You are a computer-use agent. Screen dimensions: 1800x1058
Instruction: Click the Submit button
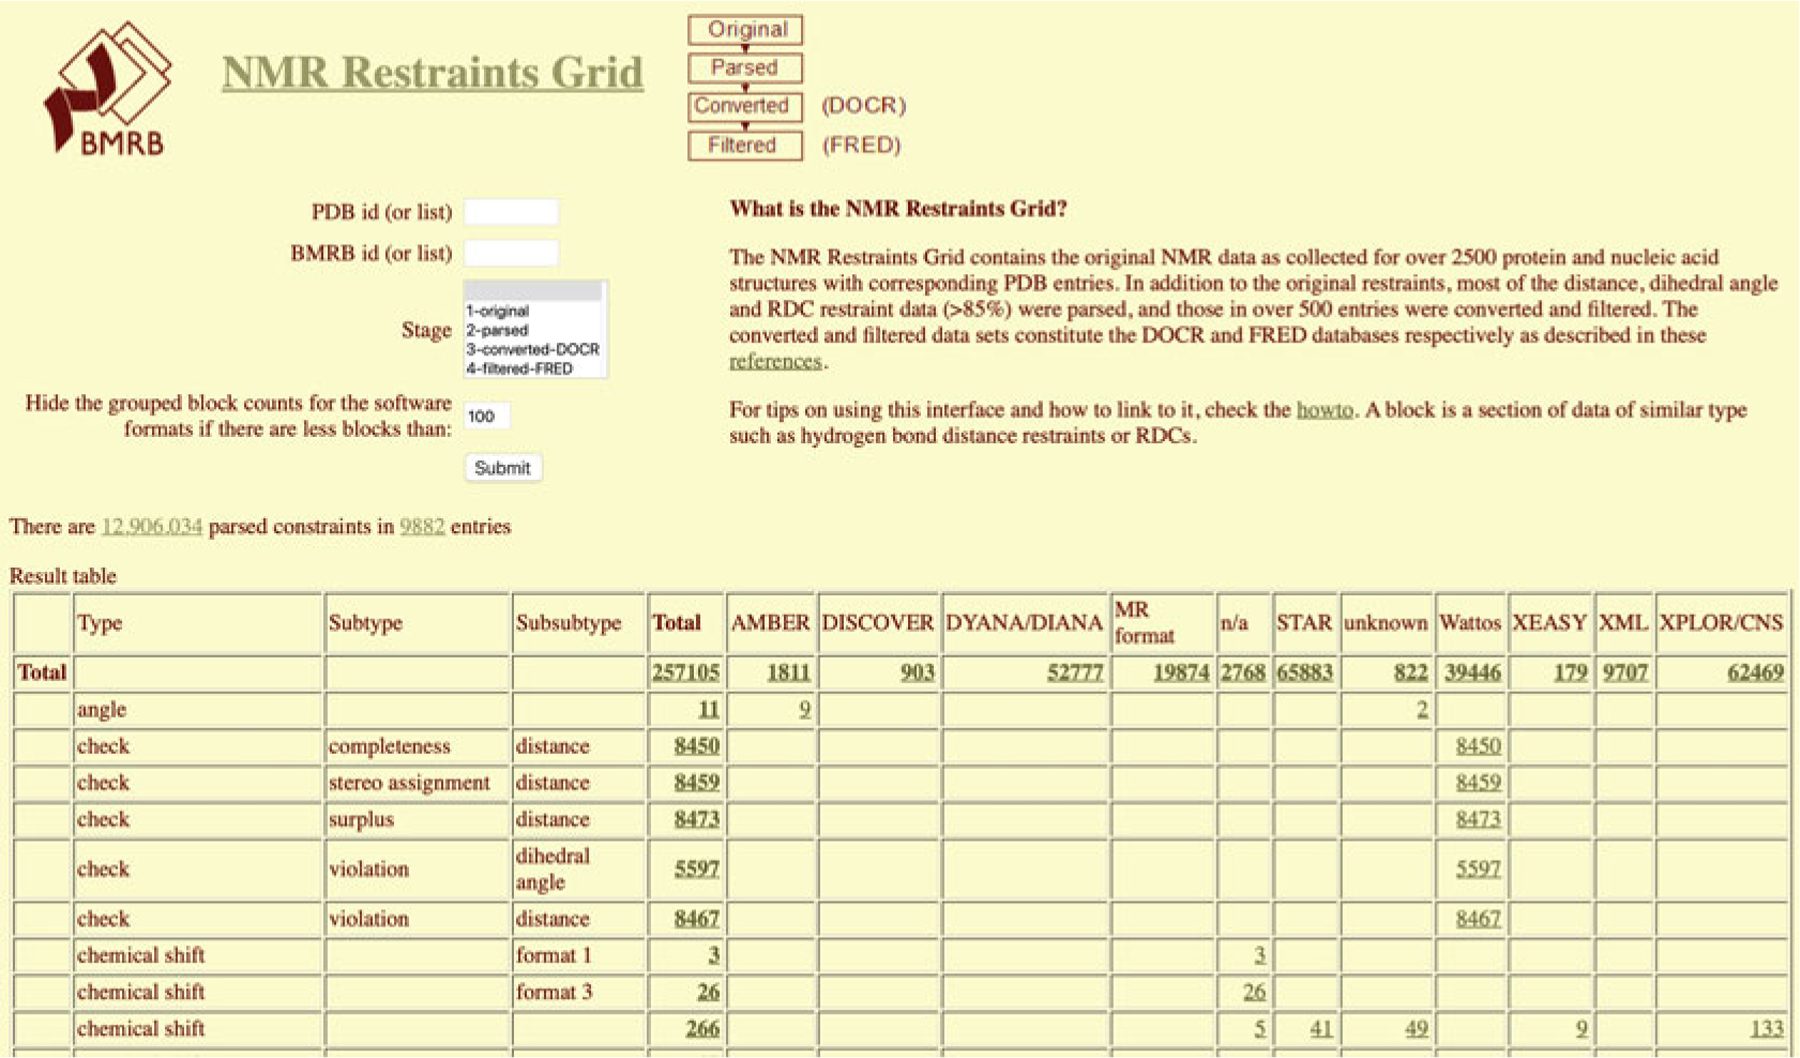pyautogui.click(x=503, y=468)
